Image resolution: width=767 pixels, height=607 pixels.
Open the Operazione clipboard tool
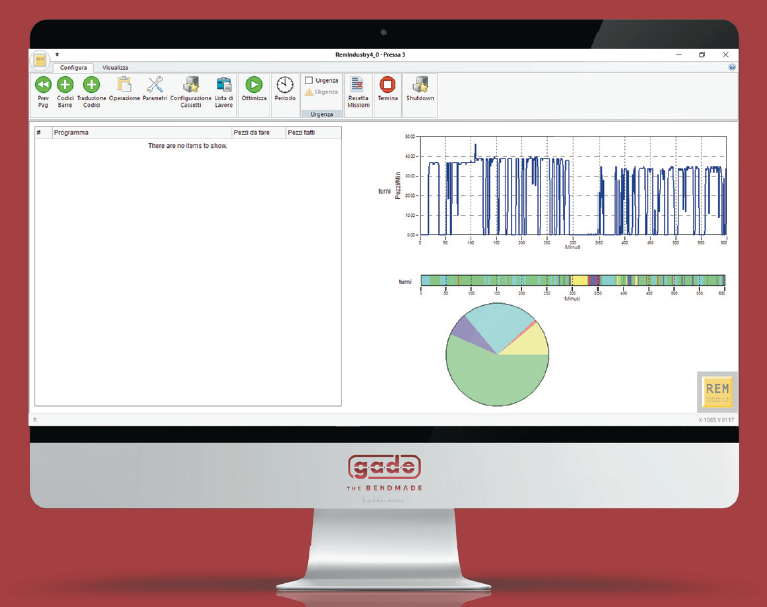pyautogui.click(x=124, y=85)
